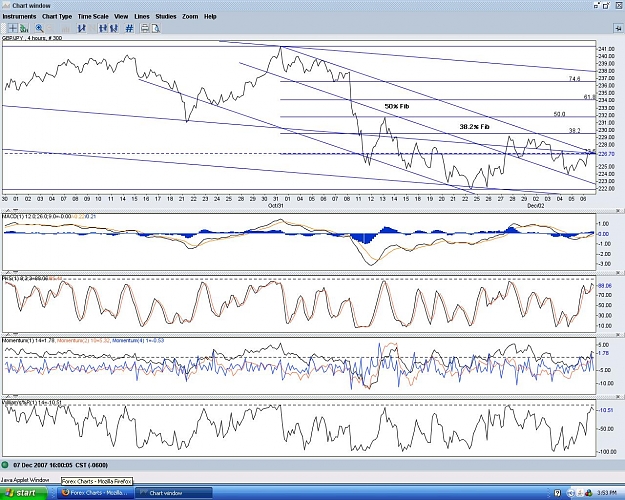Collapse the MACD study panel arrows

pyautogui.click(x=11, y=210)
